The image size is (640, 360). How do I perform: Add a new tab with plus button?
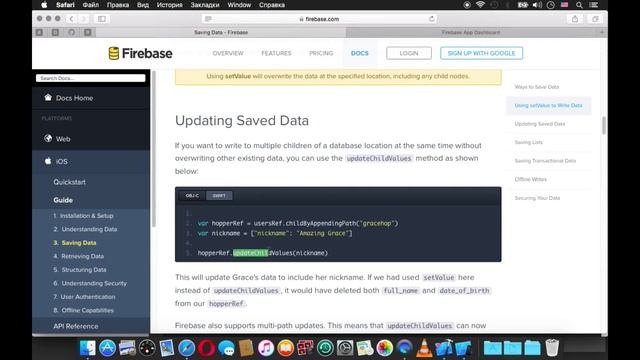602,32
